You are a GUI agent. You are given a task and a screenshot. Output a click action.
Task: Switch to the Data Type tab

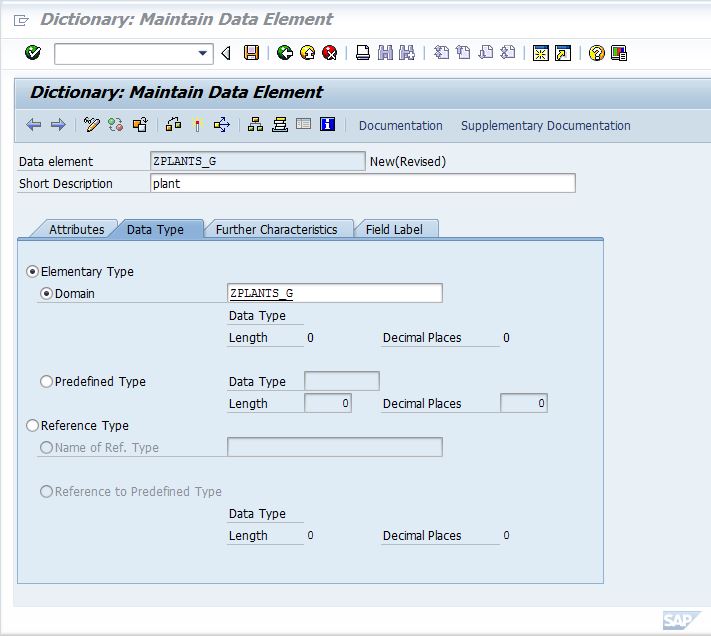155,229
